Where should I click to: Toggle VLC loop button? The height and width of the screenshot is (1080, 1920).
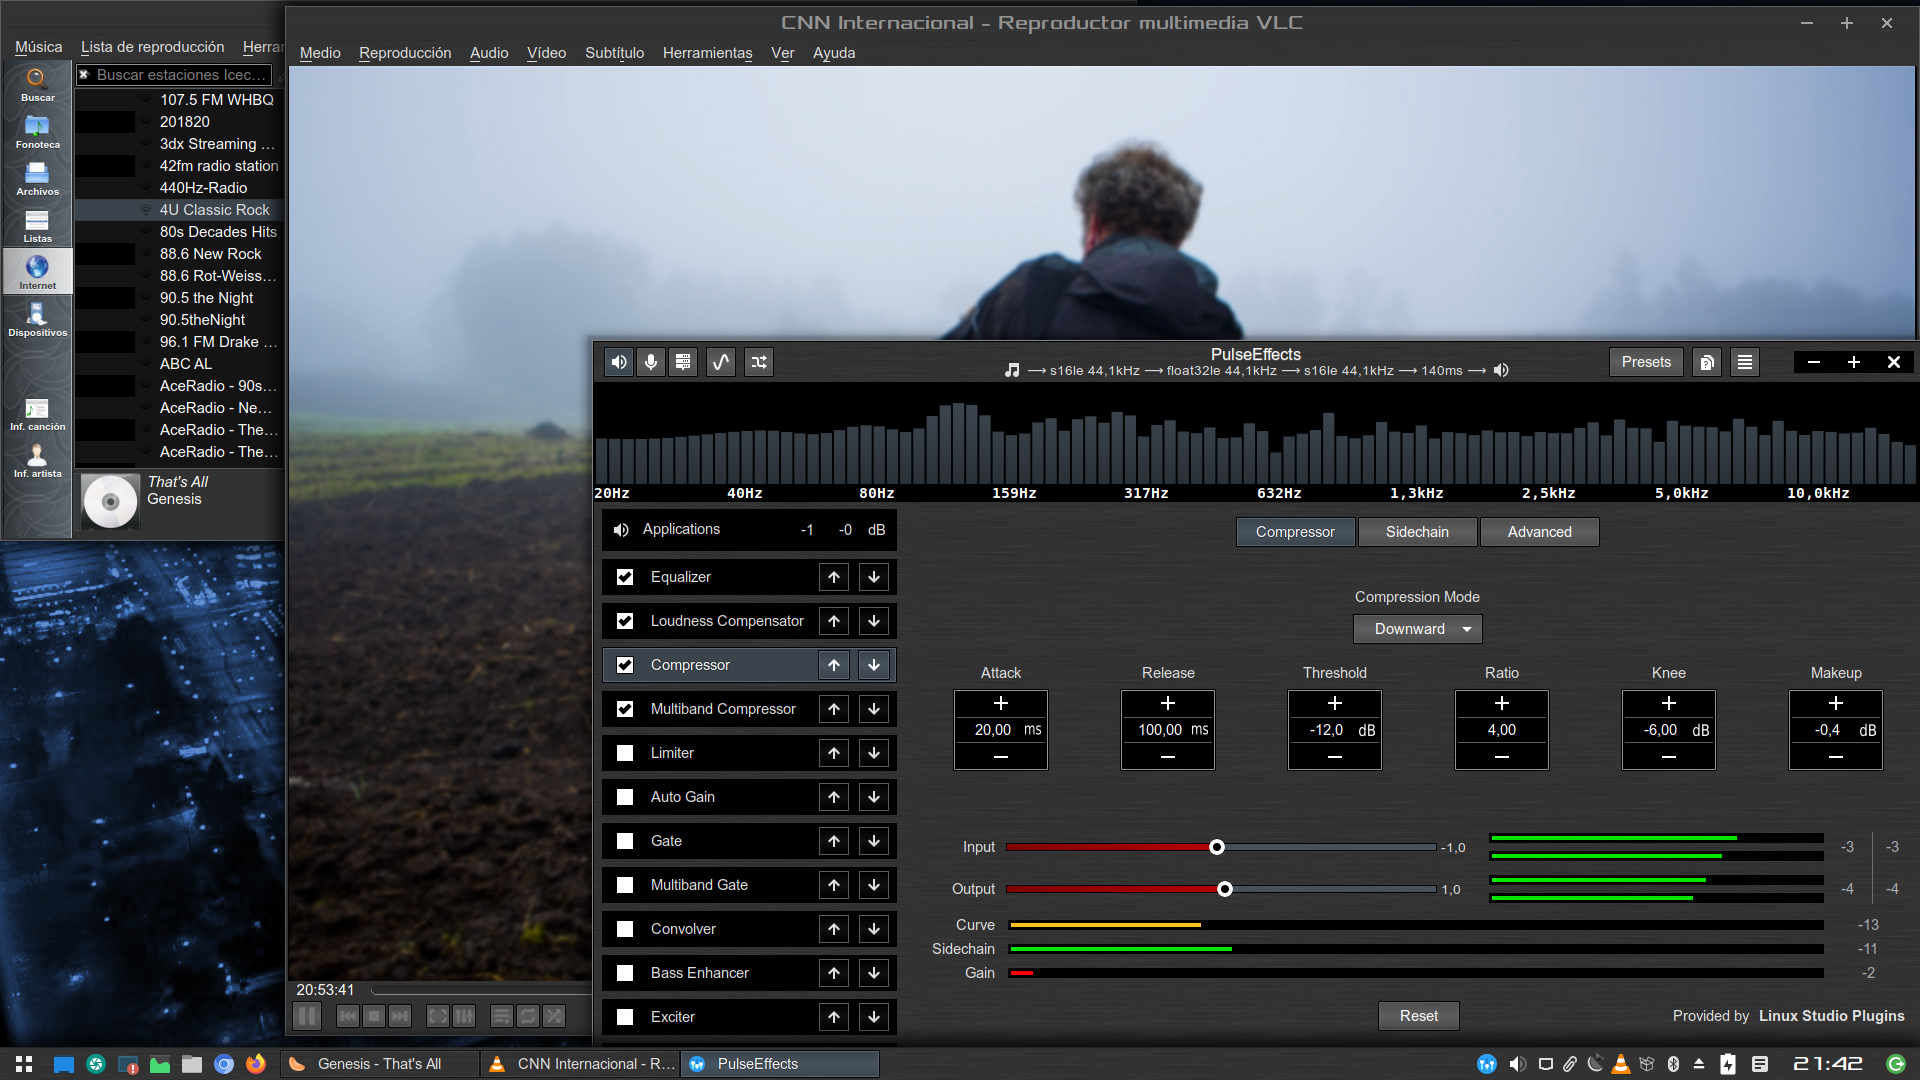pyautogui.click(x=528, y=1016)
